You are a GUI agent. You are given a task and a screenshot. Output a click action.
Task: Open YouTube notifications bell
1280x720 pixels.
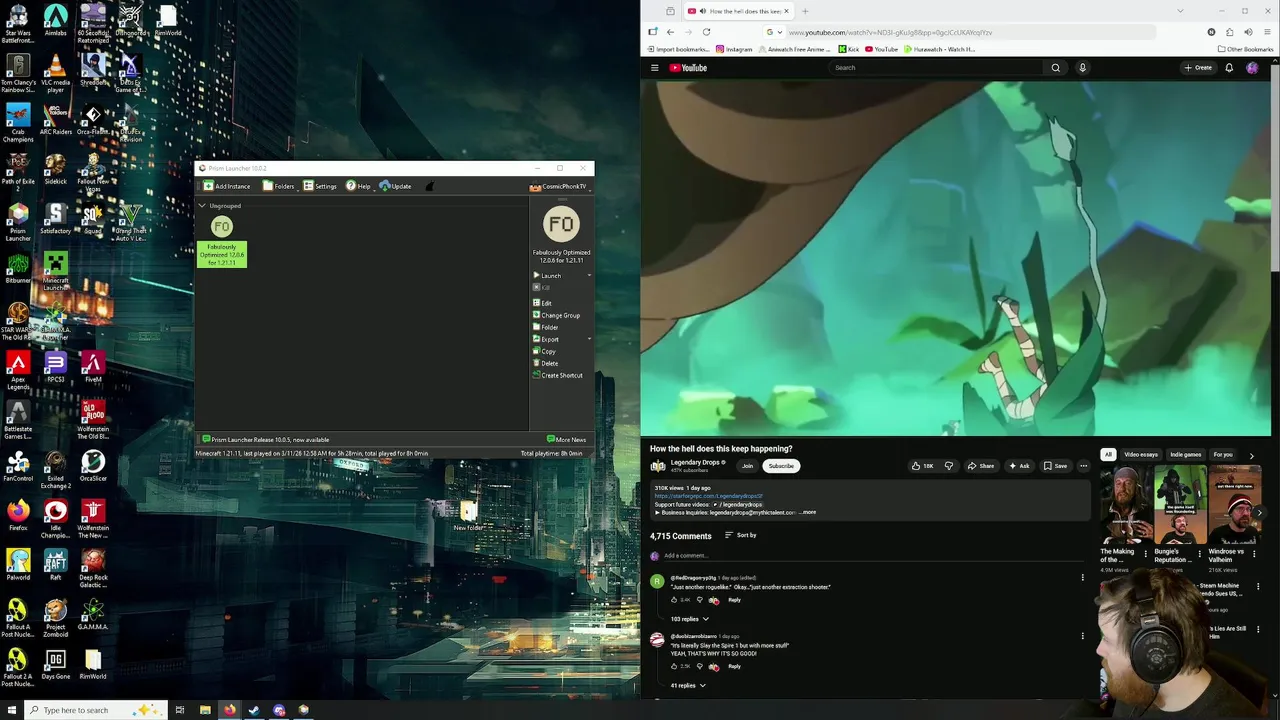click(x=1229, y=68)
